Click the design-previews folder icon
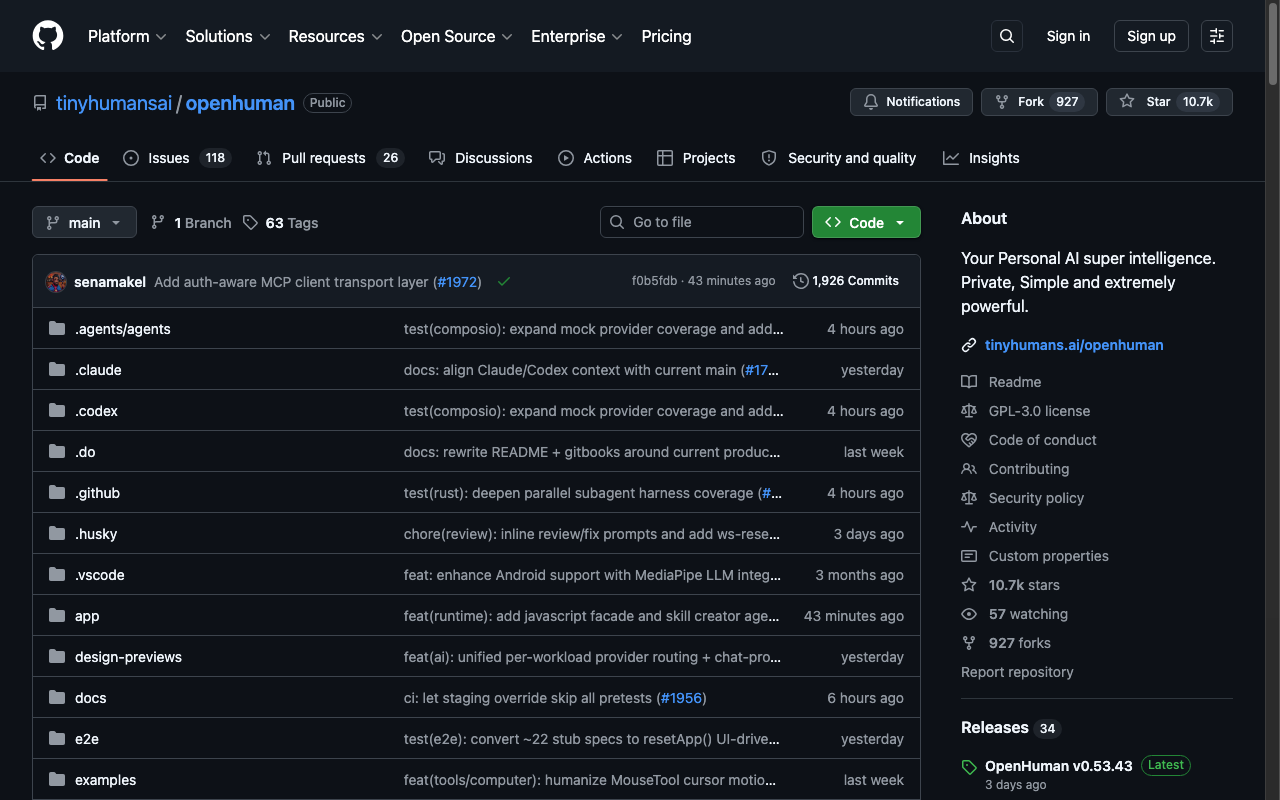The width and height of the screenshot is (1280, 800). (x=57, y=657)
